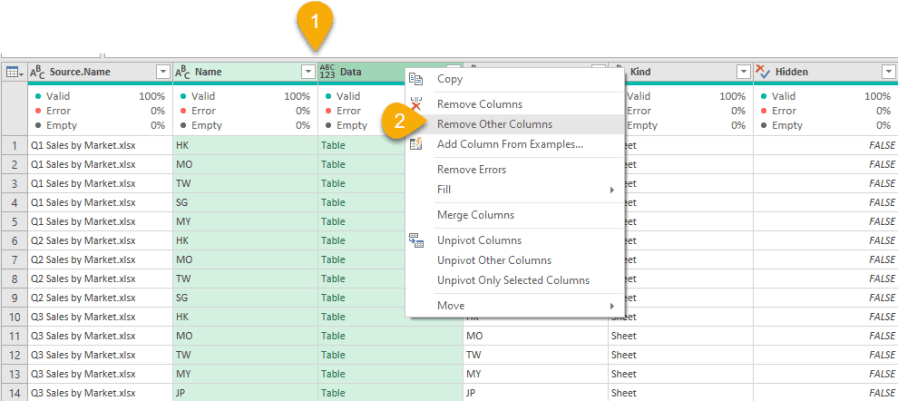Select Remove Errors from the context menu

tap(471, 170)
